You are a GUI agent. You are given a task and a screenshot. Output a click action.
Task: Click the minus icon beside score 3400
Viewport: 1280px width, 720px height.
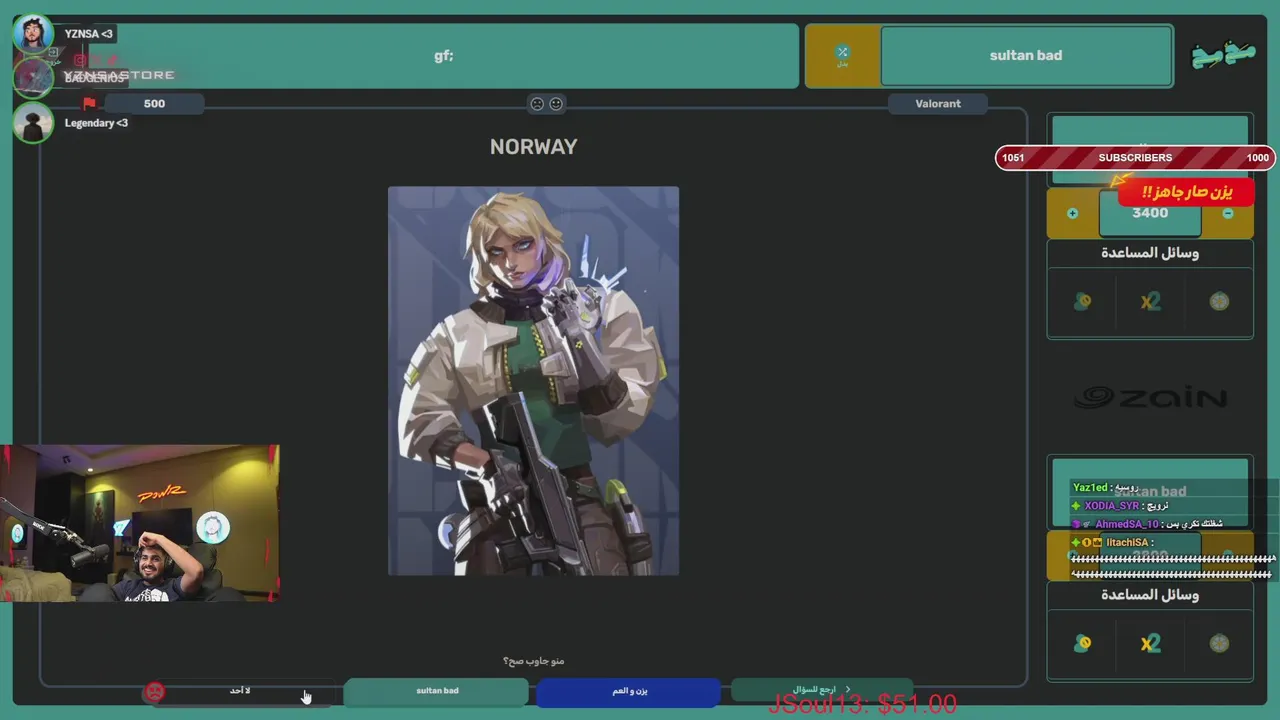click(1228, 213)
